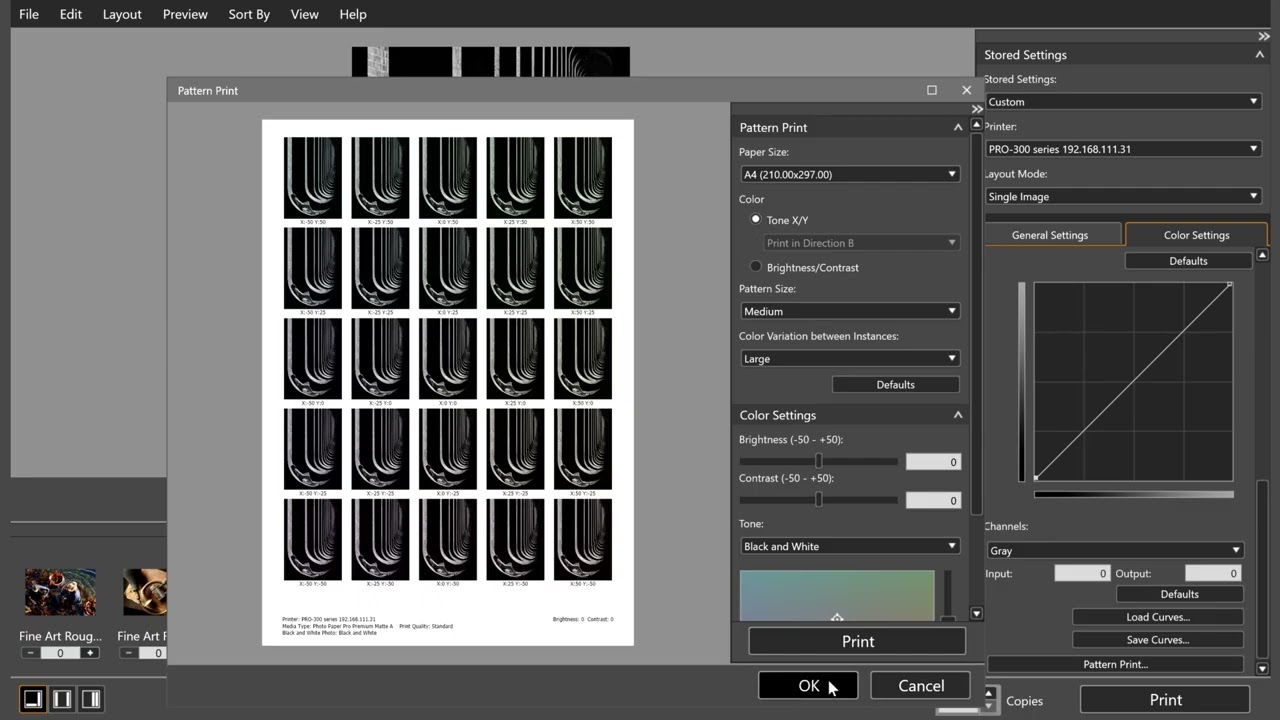Click Save Curves... button
The height and width of the screenshot is (720, 1280).
[x=1158, y=640]
